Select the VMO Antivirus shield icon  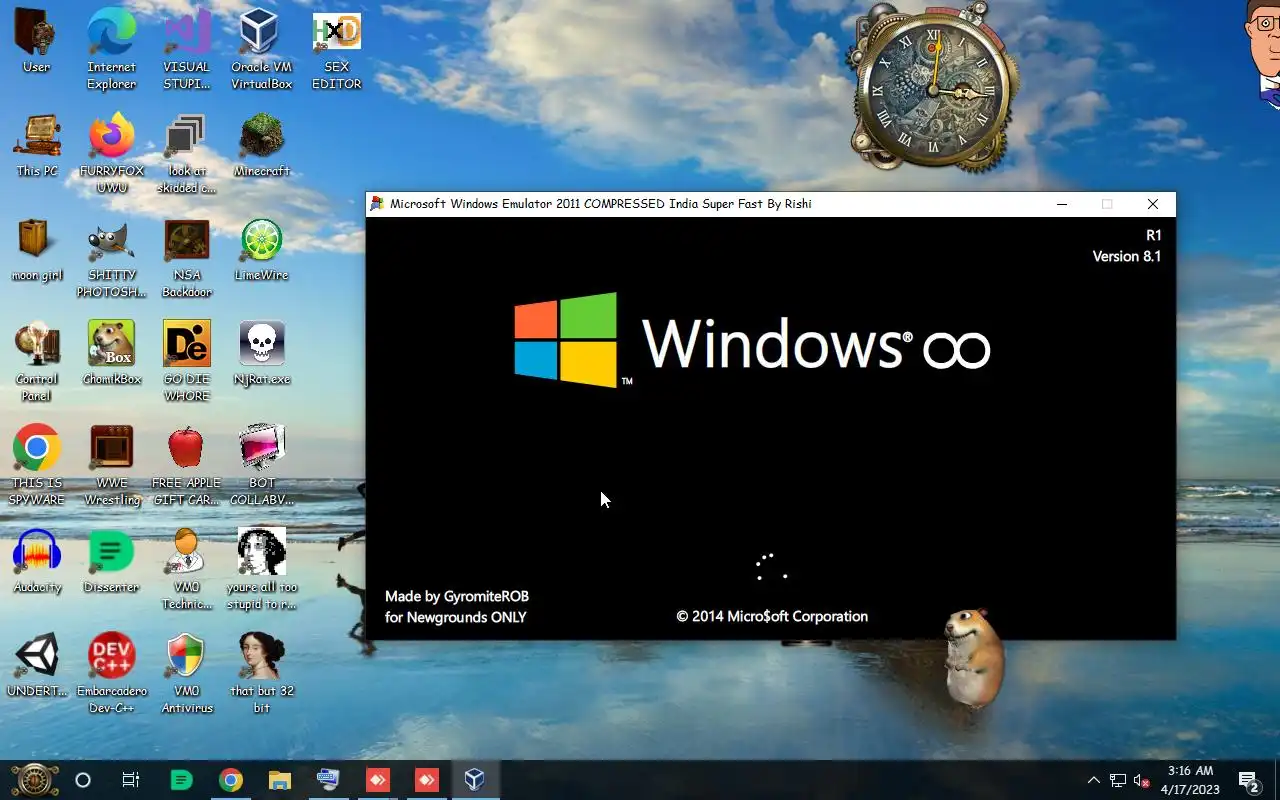[x=187, y=674]
